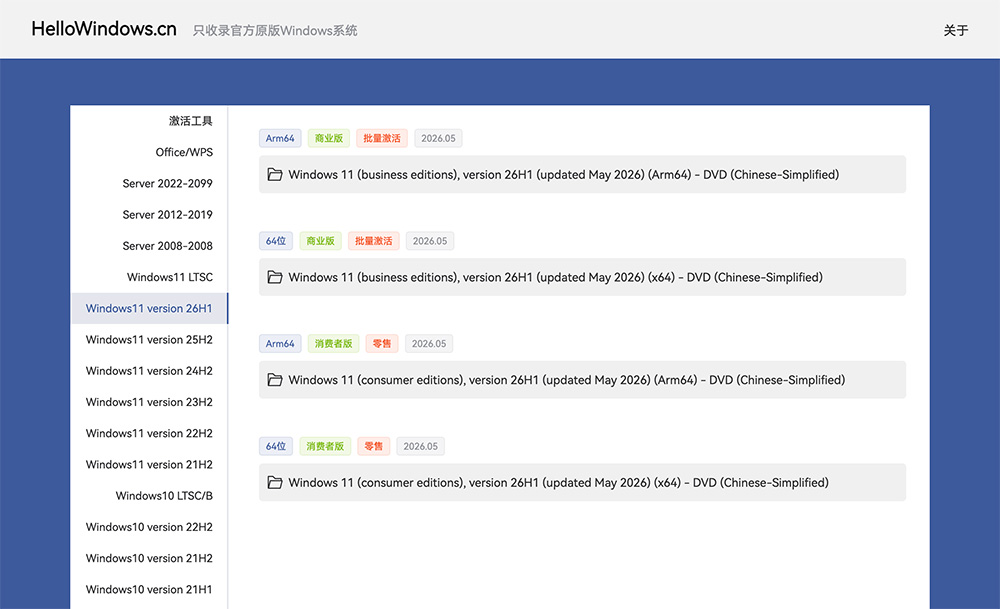The width and height of the screenshot is (1000, 609).
Task: Click 批量激活 tag above business x64 entry
Action: (374, 240)
